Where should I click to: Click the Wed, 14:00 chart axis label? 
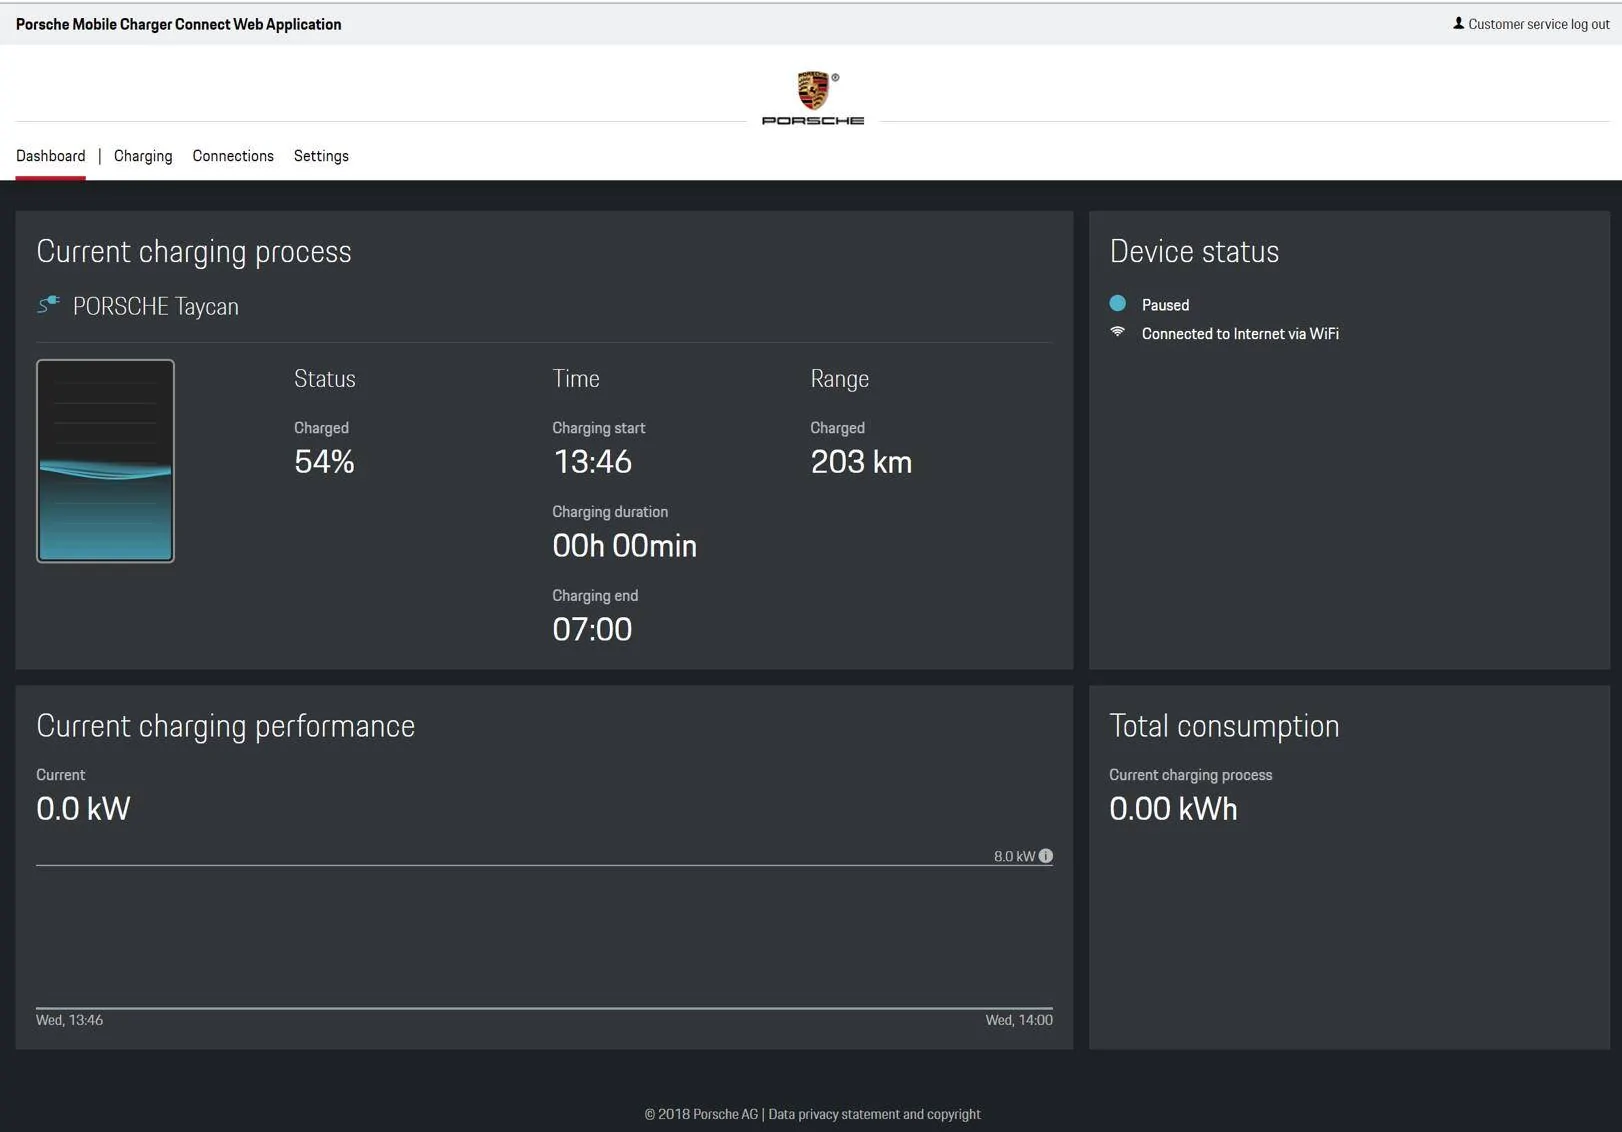click(x=1019, y=1020)
